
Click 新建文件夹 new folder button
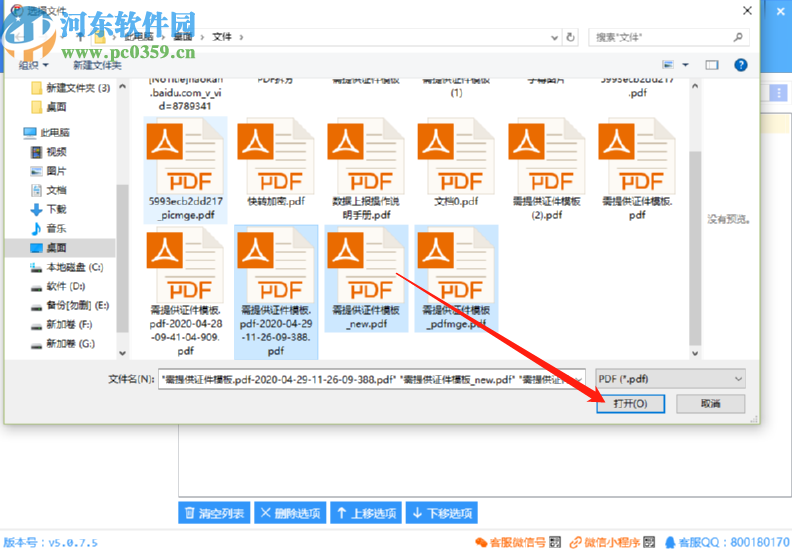(x=97, y=65)
